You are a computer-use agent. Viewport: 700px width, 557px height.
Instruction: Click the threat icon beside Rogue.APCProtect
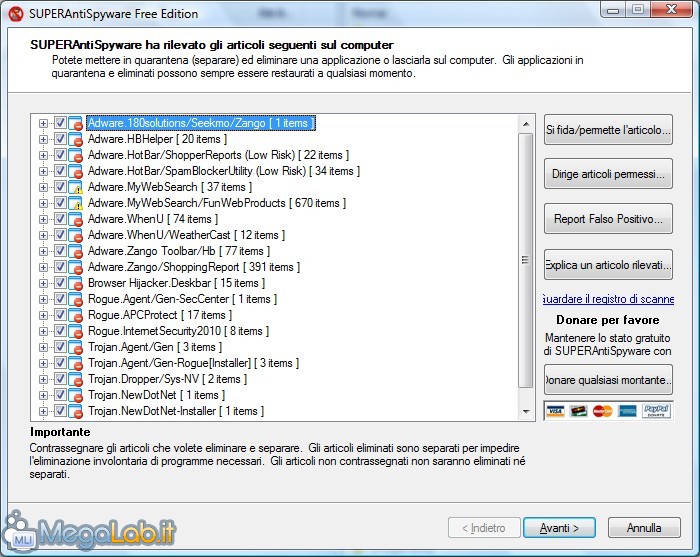click(75, 316)
